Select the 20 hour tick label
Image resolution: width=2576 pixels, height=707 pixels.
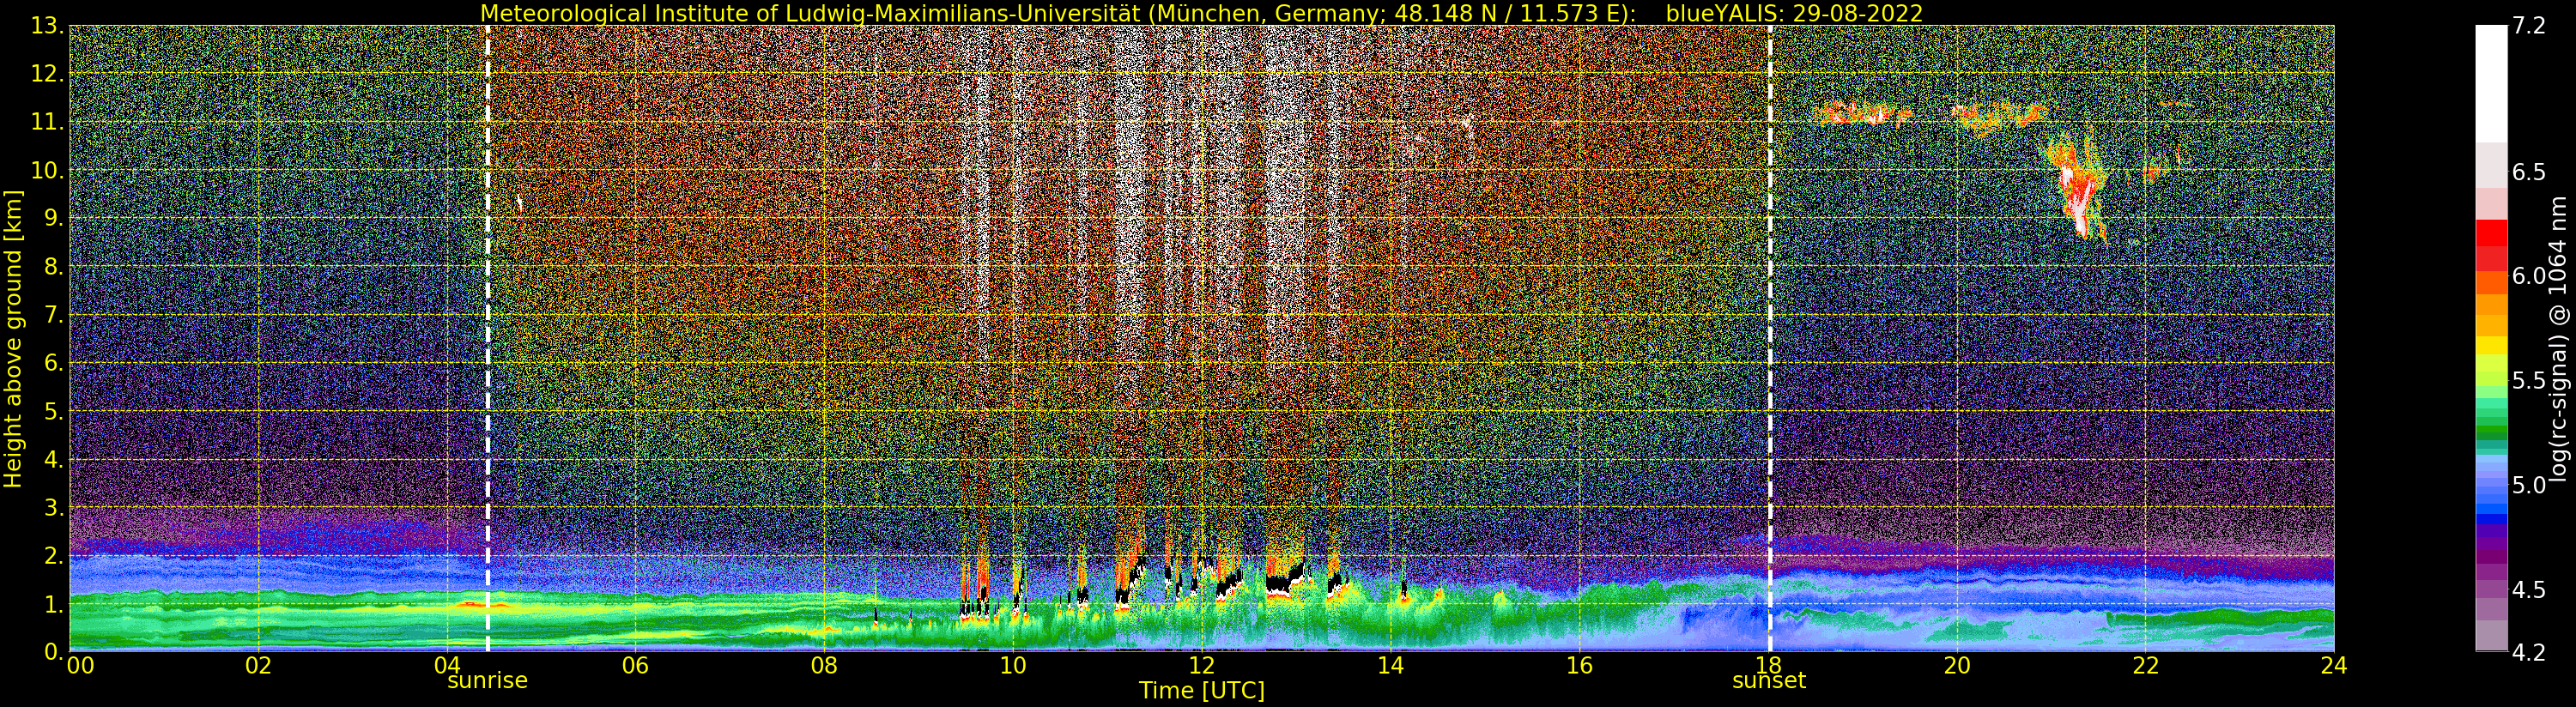1956,666
